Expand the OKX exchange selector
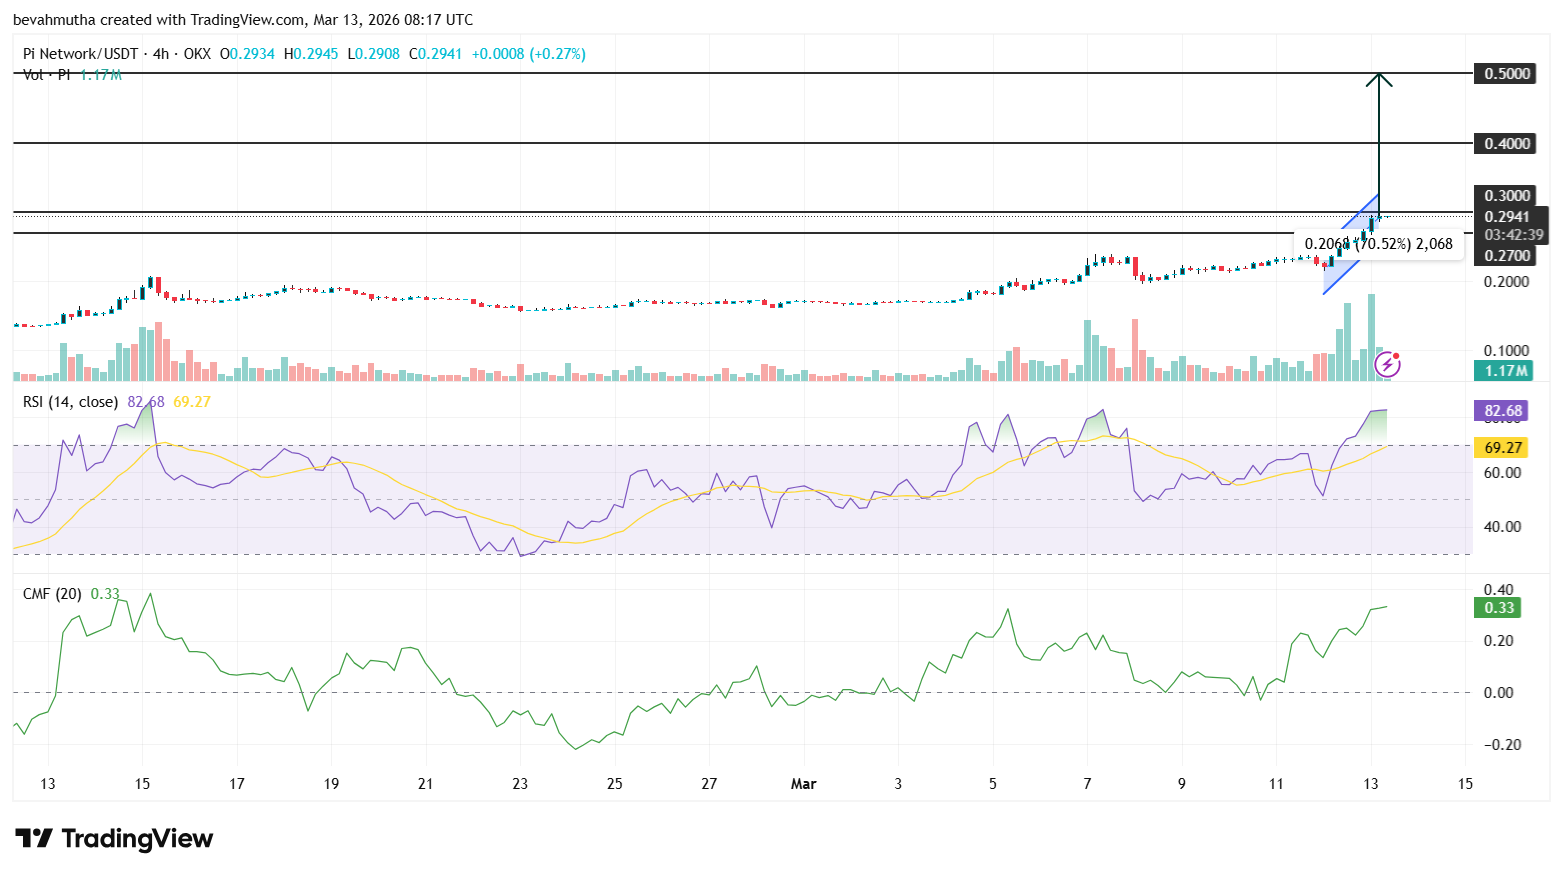1563x876 pixels. (197, 54)
